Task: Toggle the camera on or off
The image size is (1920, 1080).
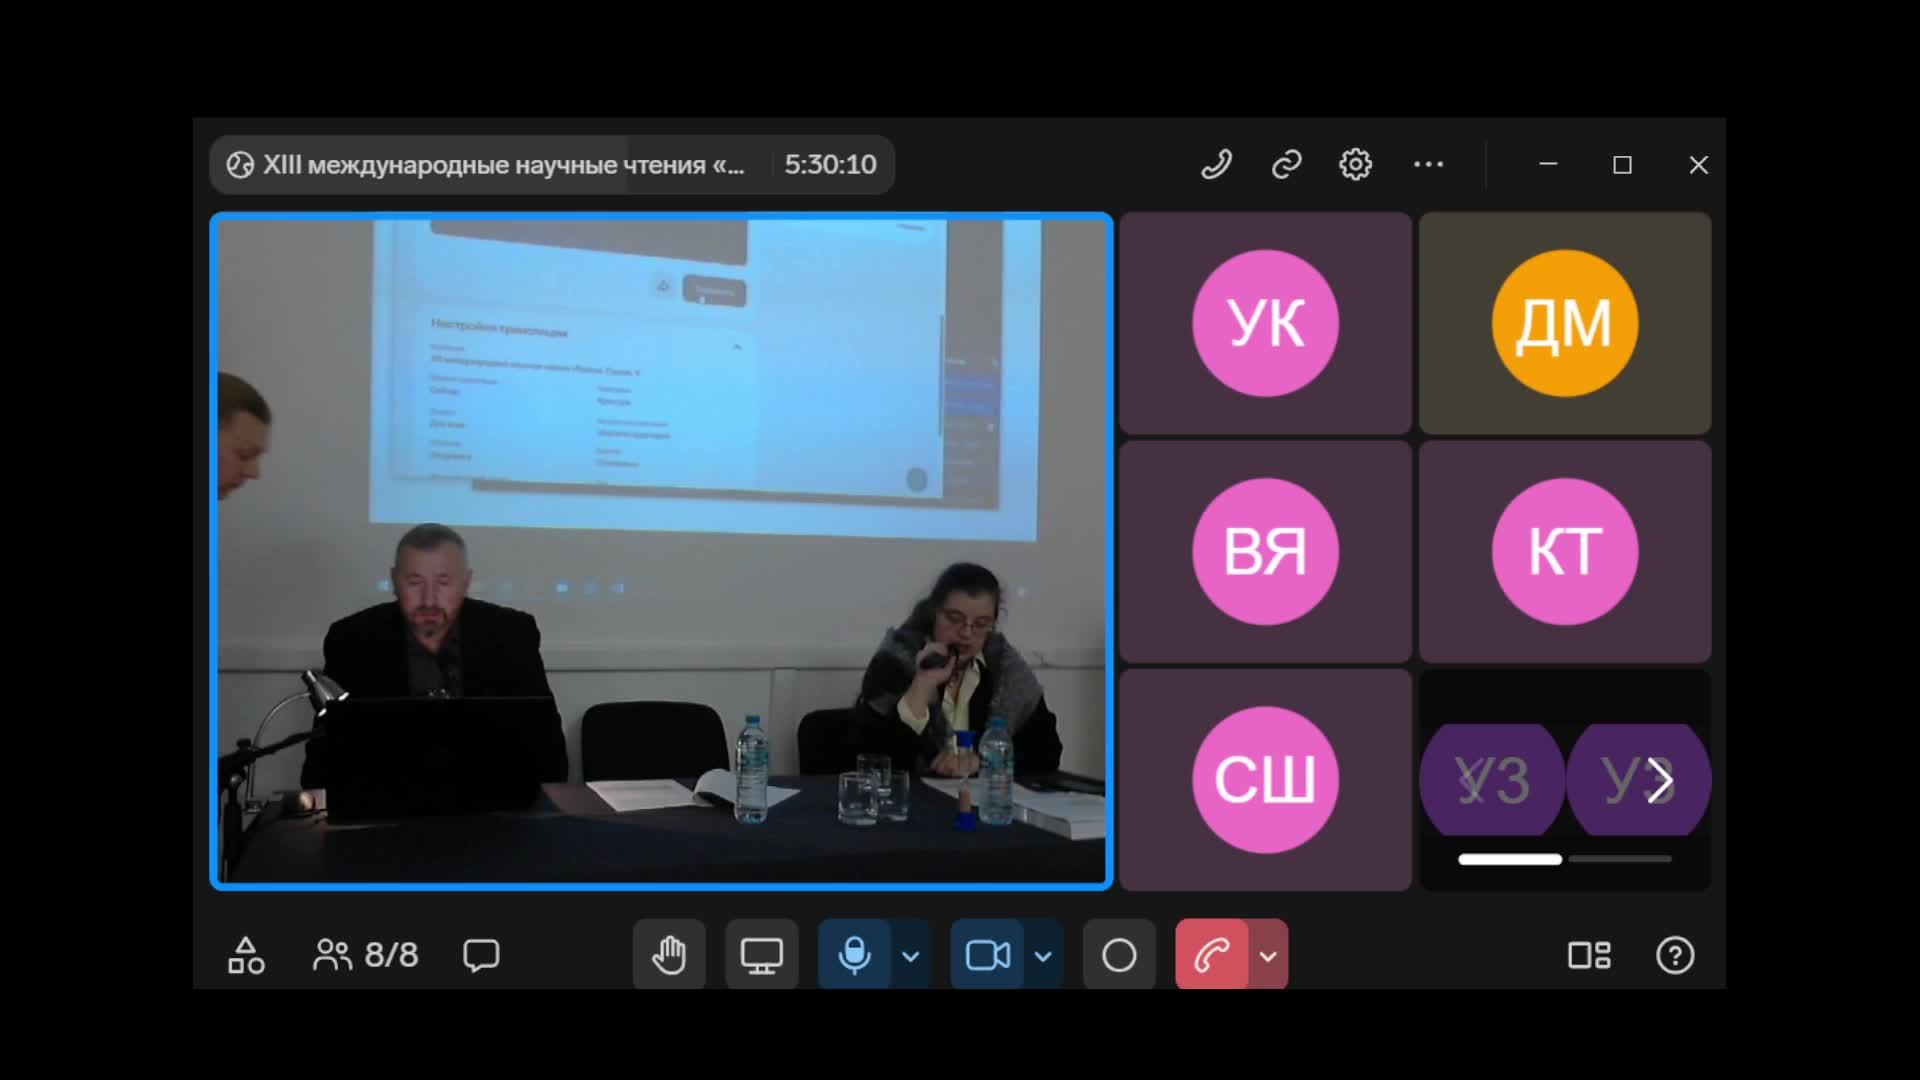Action: pyautogui.click(x=987, y=955)
